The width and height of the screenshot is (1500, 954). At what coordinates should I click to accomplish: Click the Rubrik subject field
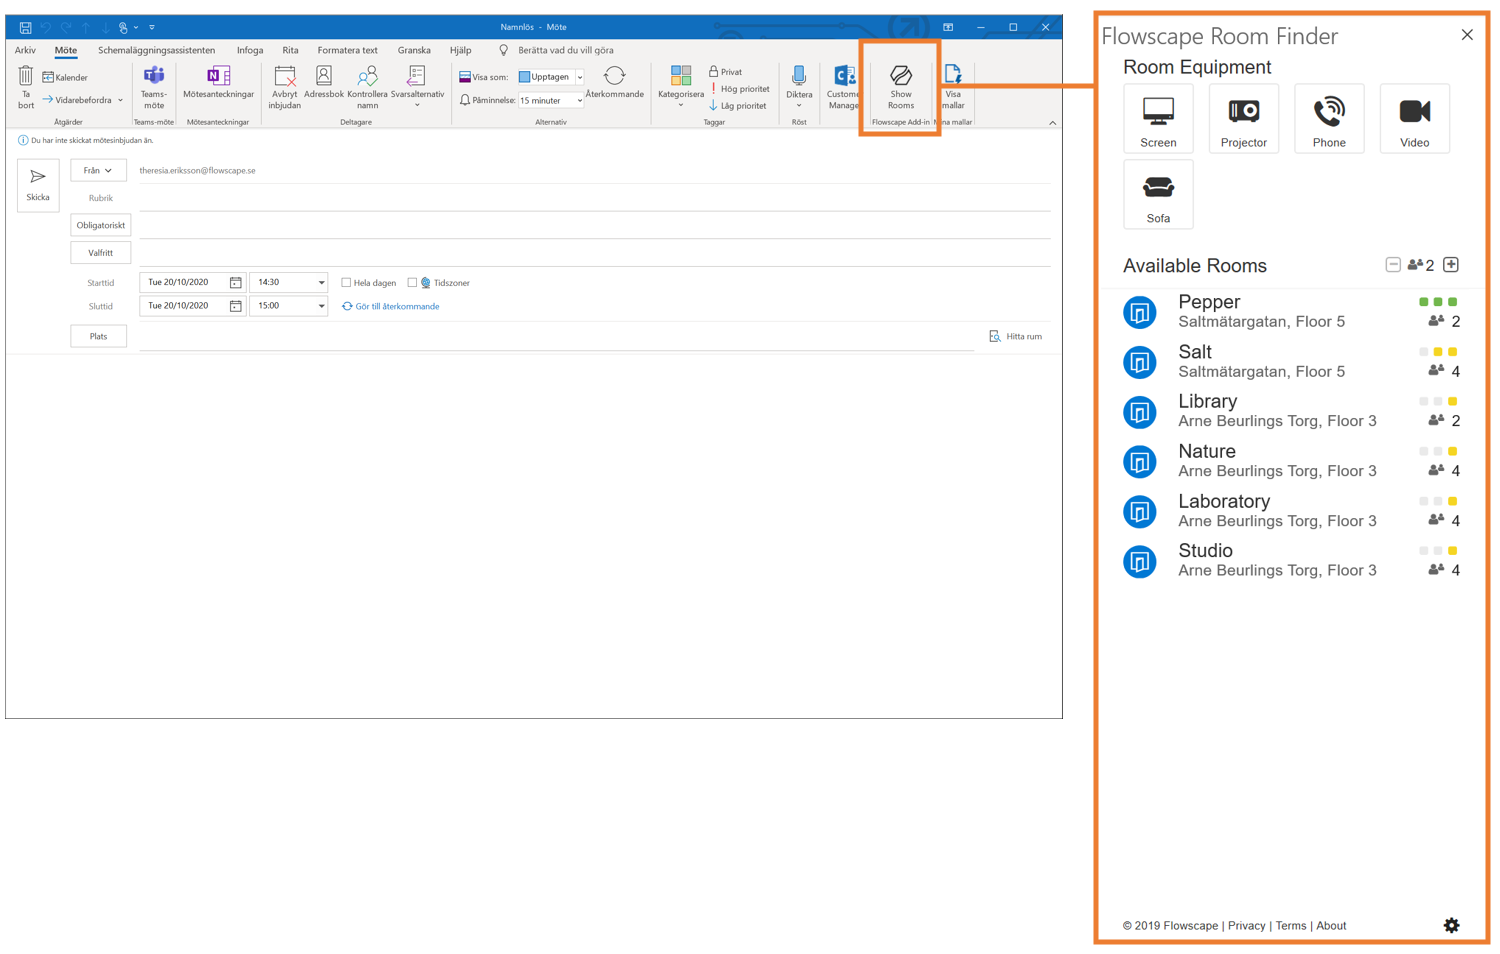pos(594,198)
